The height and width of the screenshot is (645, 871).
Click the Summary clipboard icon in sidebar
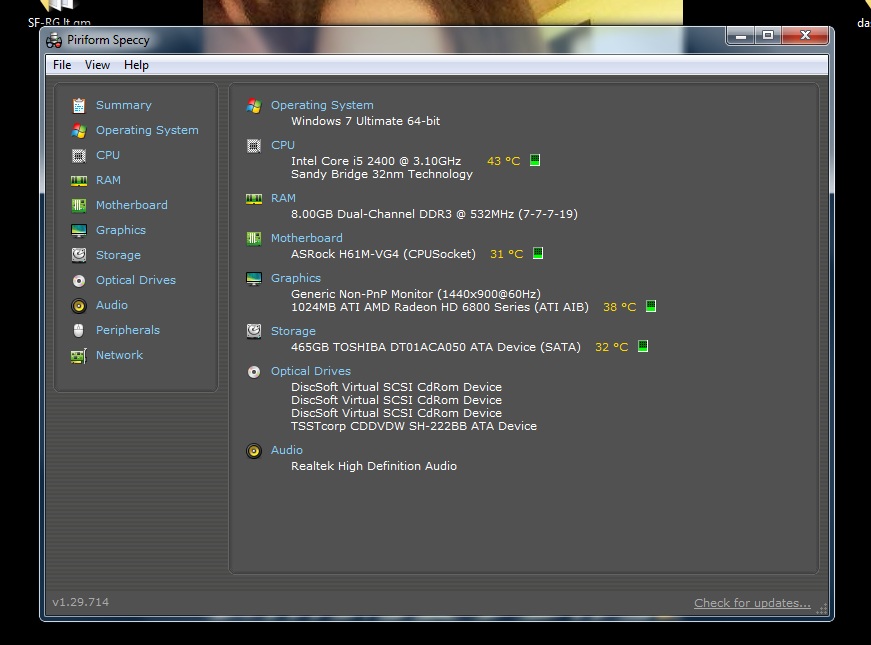click(79, 105)
